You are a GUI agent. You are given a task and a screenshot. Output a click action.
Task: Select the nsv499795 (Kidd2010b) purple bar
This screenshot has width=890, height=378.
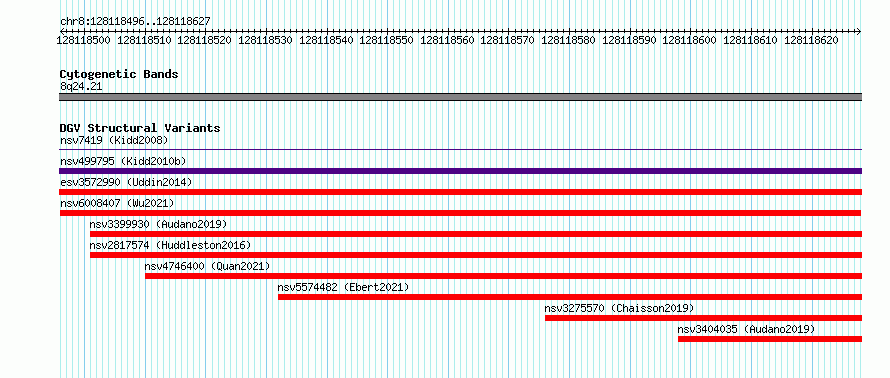[x=460, y=171]
